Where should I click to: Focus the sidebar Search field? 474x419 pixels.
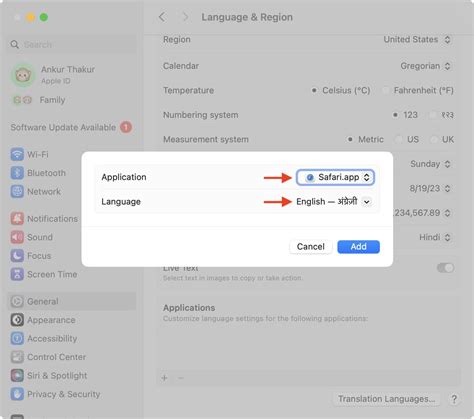click(72, 44)
